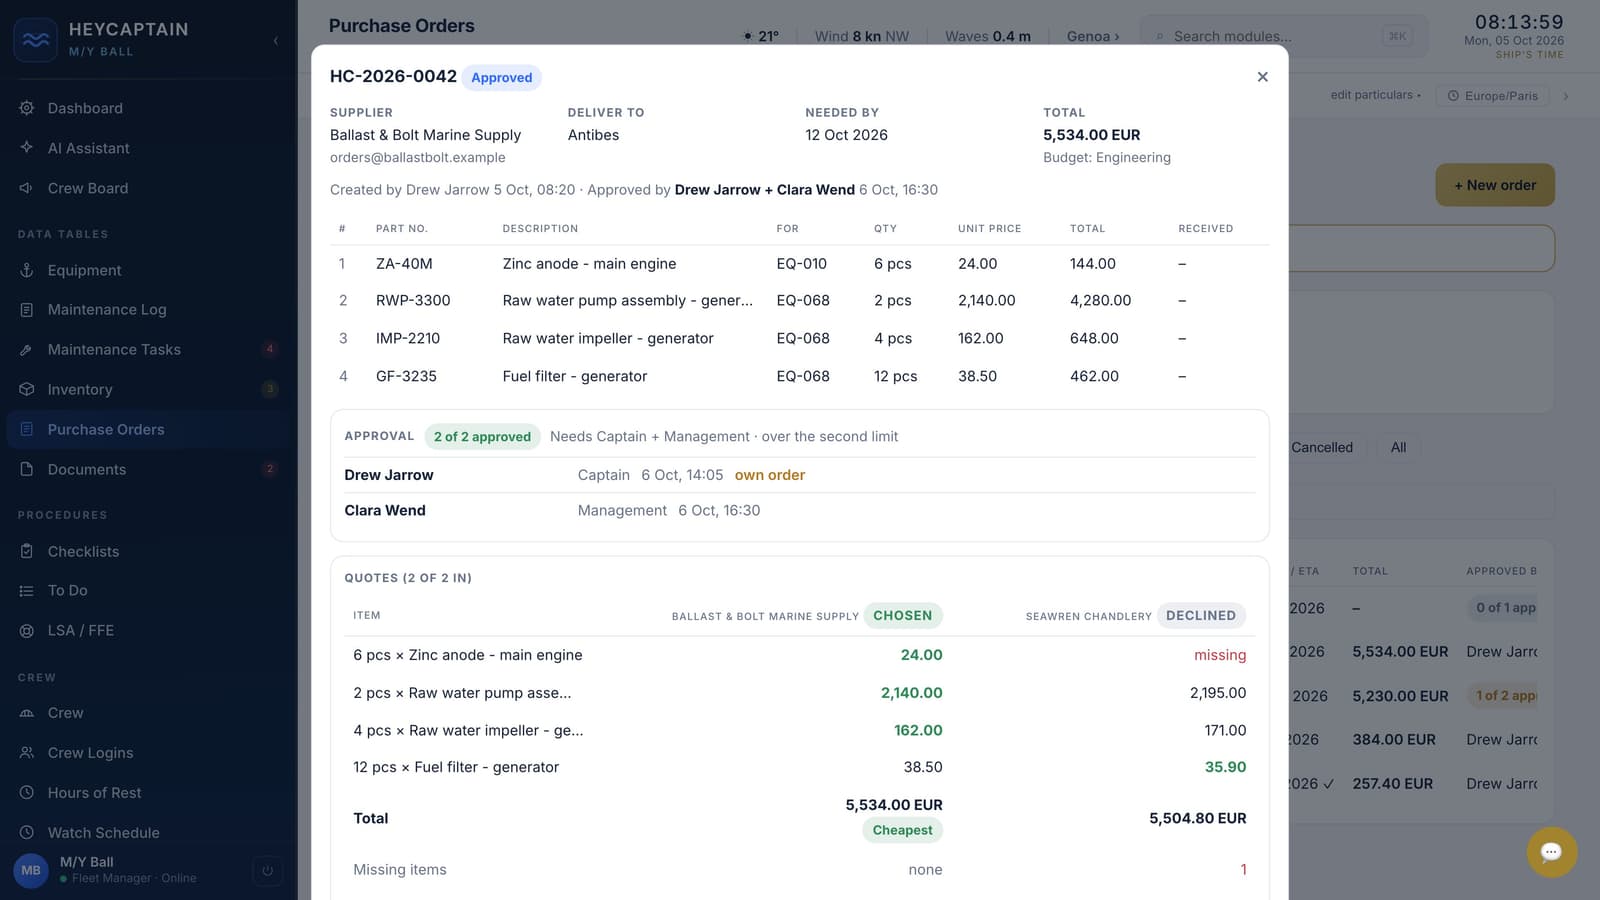The image size is (1600, 900).
Task: Click the Cheapest label under total
Action: point(902,830)
